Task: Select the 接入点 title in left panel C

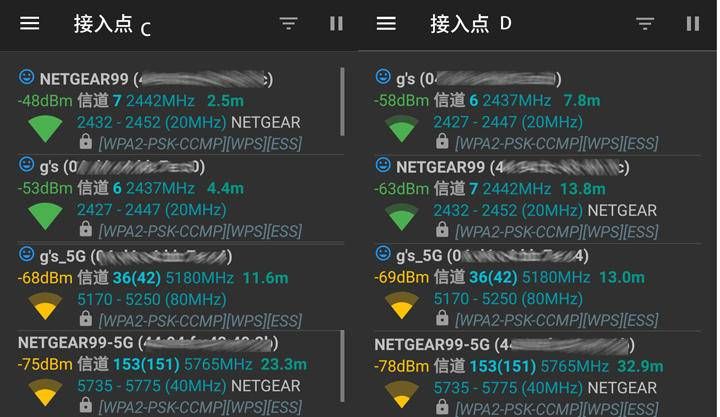Action: pyautogui.click(x=103, y=24)
